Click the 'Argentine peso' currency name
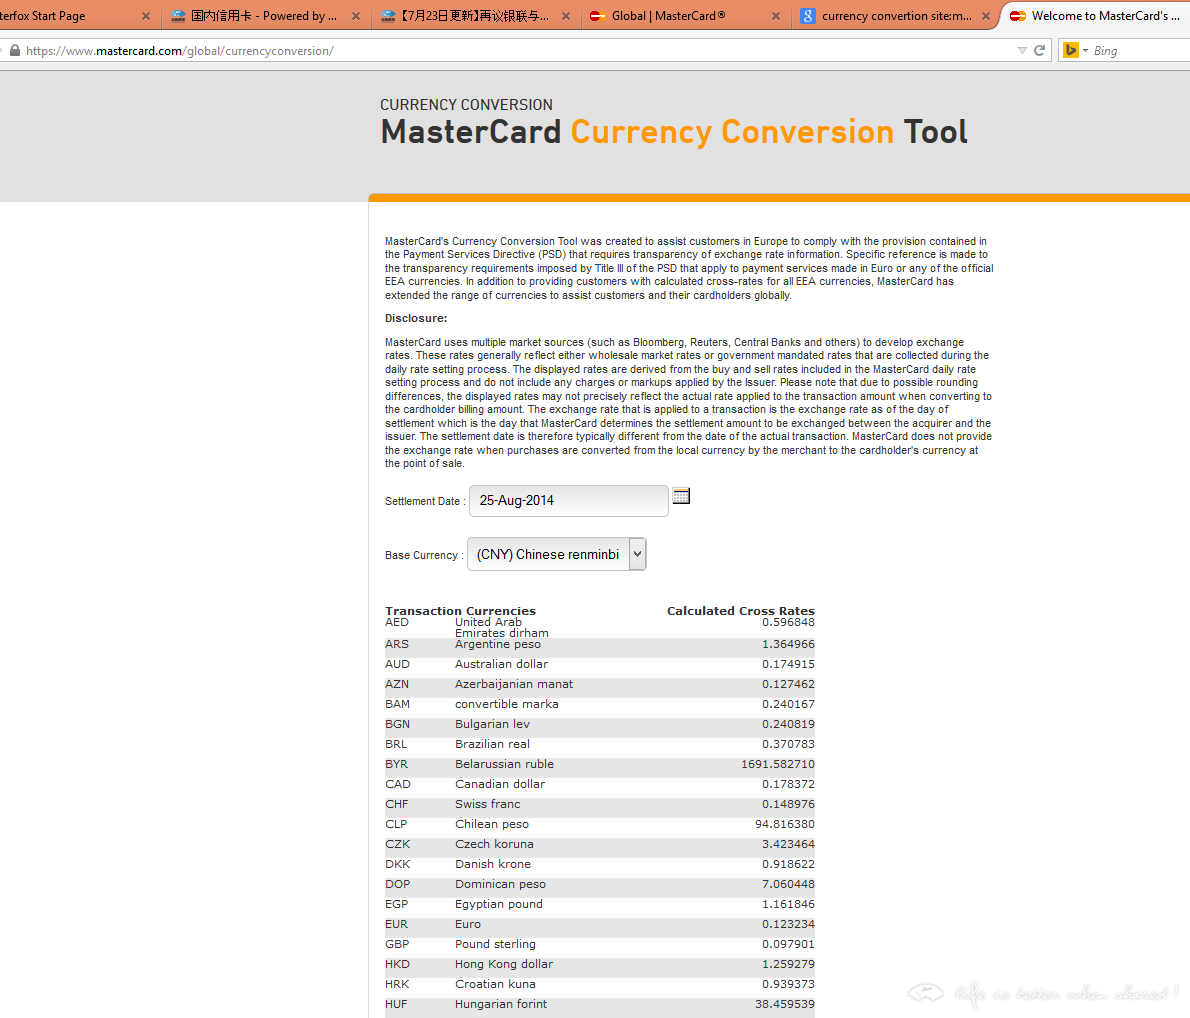1190x1018 pixels. (498, 645)
